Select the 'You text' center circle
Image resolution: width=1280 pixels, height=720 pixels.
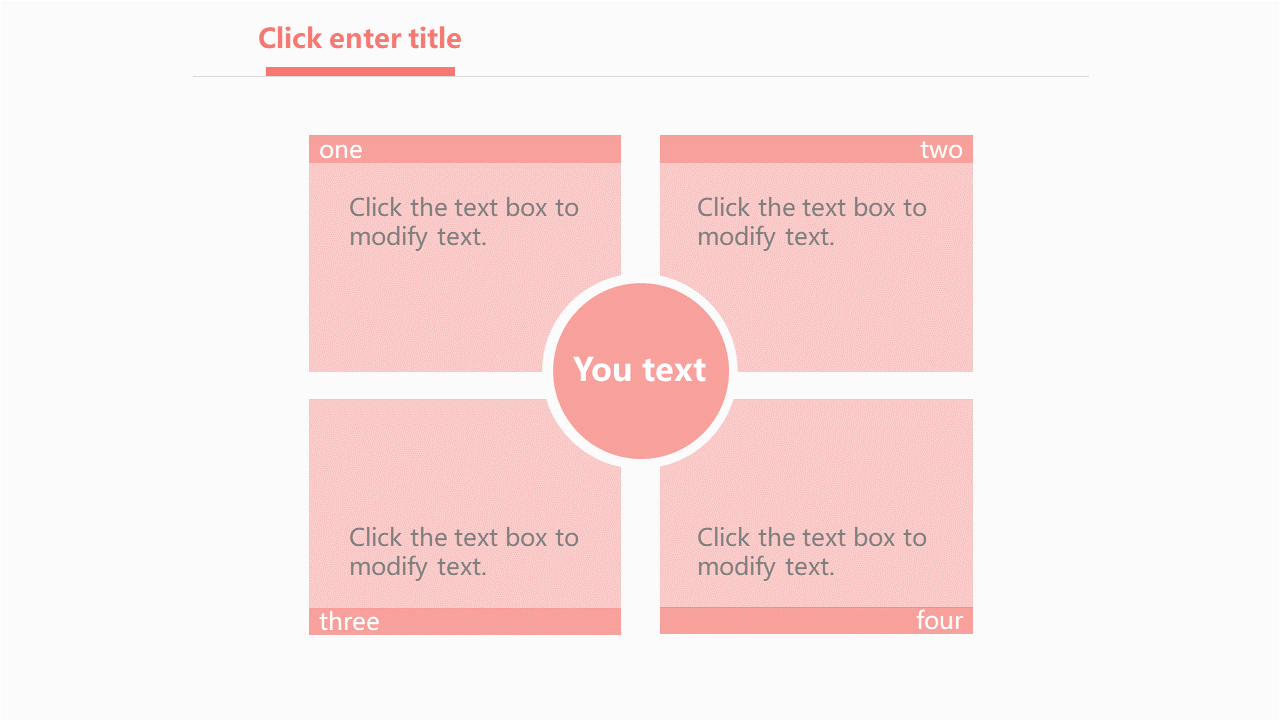[x=640, y=371]
